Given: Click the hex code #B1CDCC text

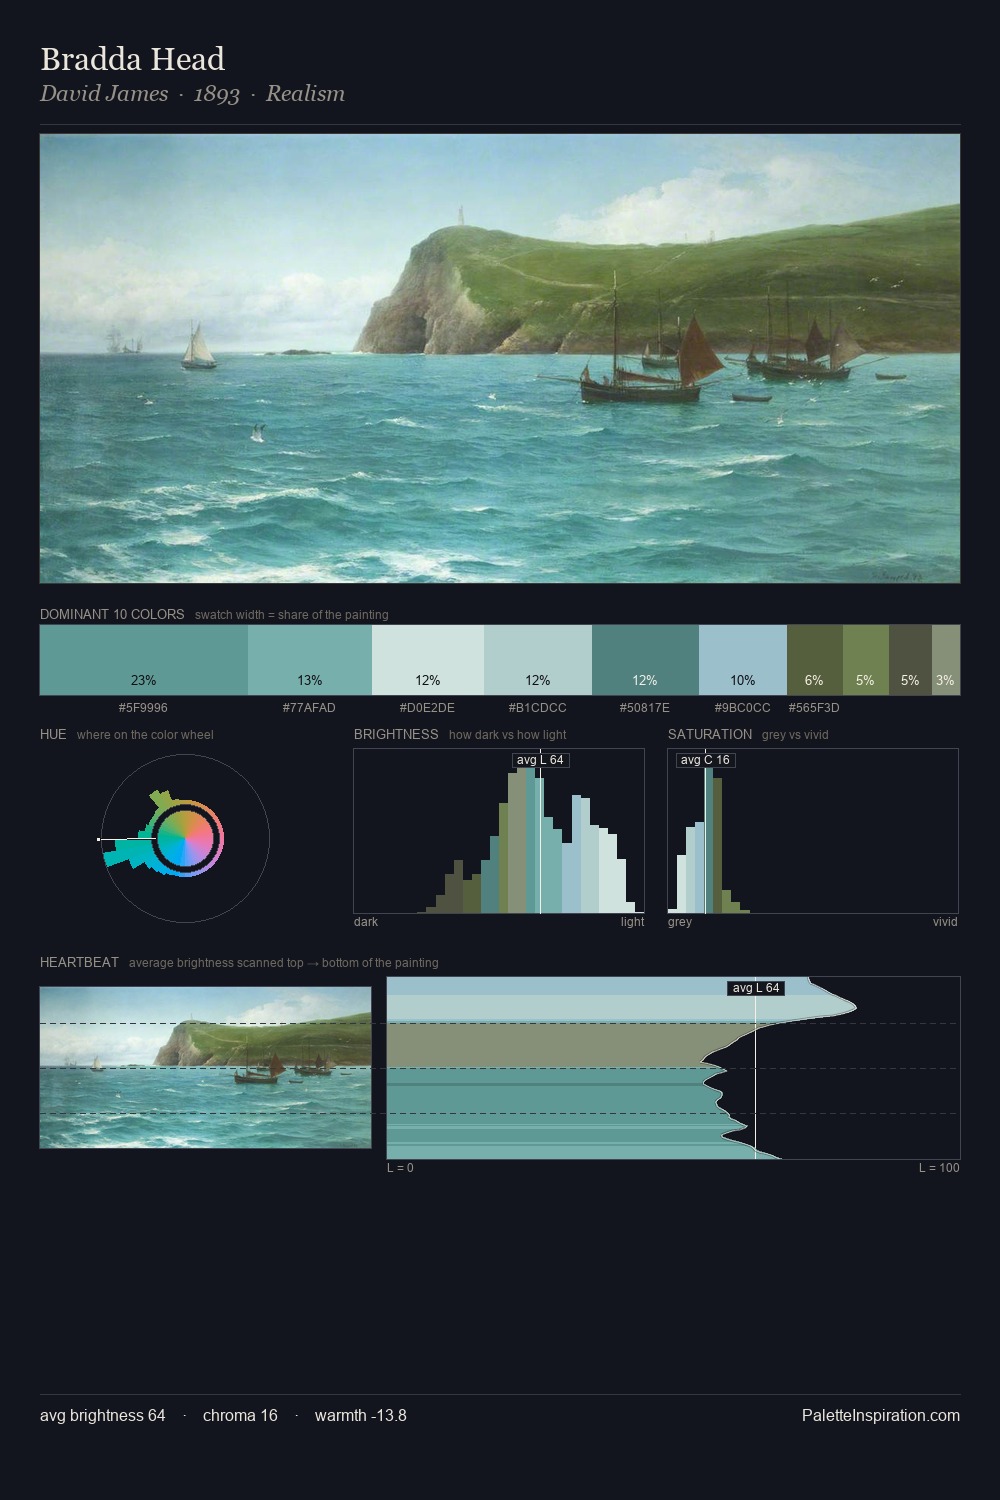Looking at the screenshot, I should (537, 707).
